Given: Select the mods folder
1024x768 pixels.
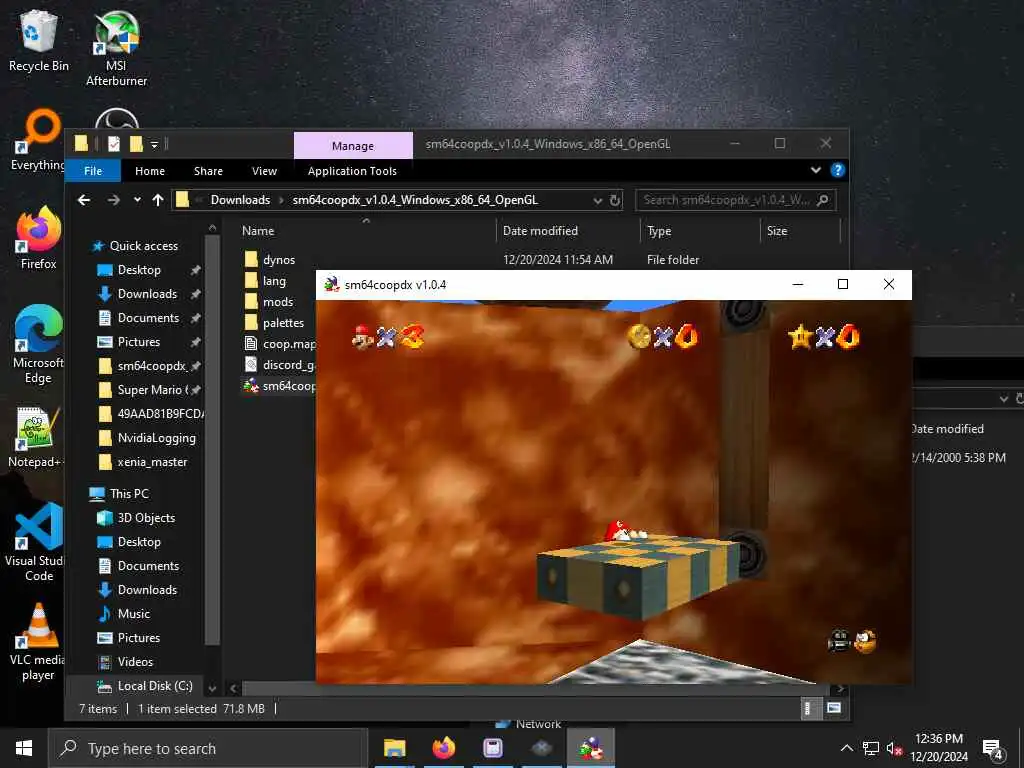Looking at the screenshot, I should click(x=269, y=302).
